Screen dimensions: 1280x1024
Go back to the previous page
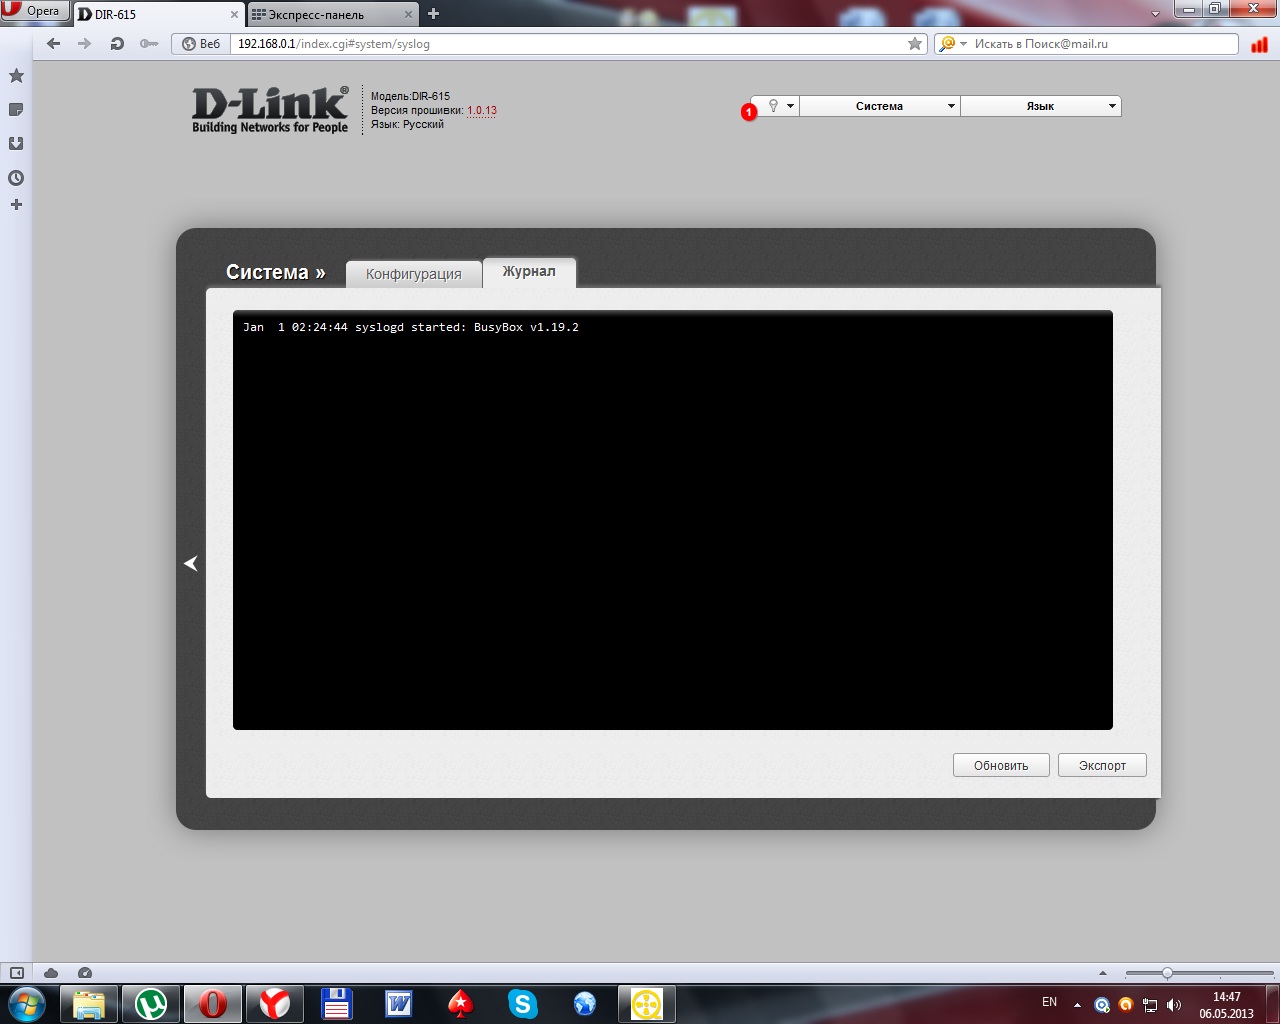(54, 44)
